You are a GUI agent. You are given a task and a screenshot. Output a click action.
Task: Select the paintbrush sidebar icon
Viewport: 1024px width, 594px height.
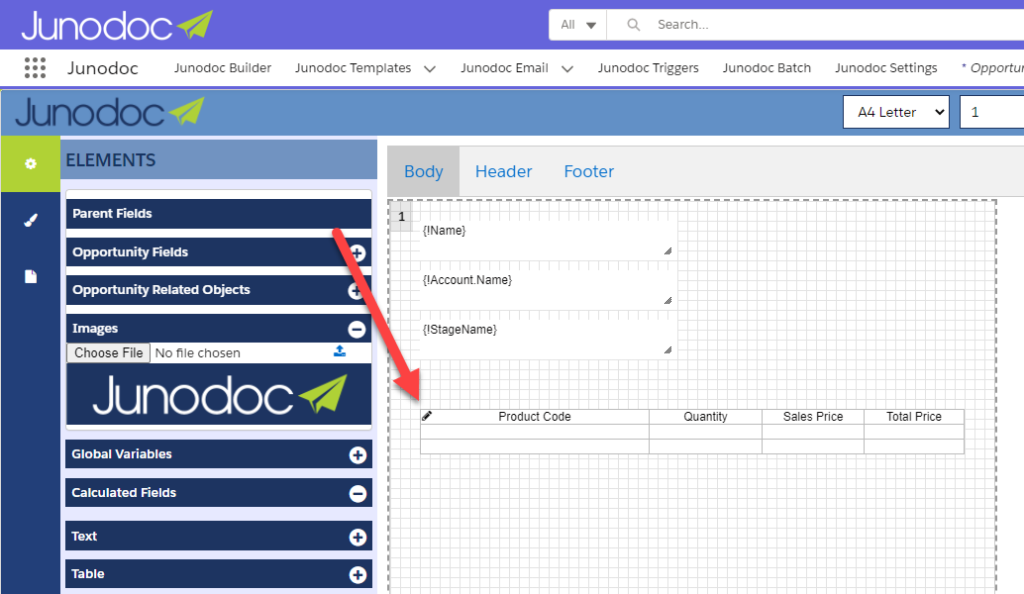pos(31,221)
